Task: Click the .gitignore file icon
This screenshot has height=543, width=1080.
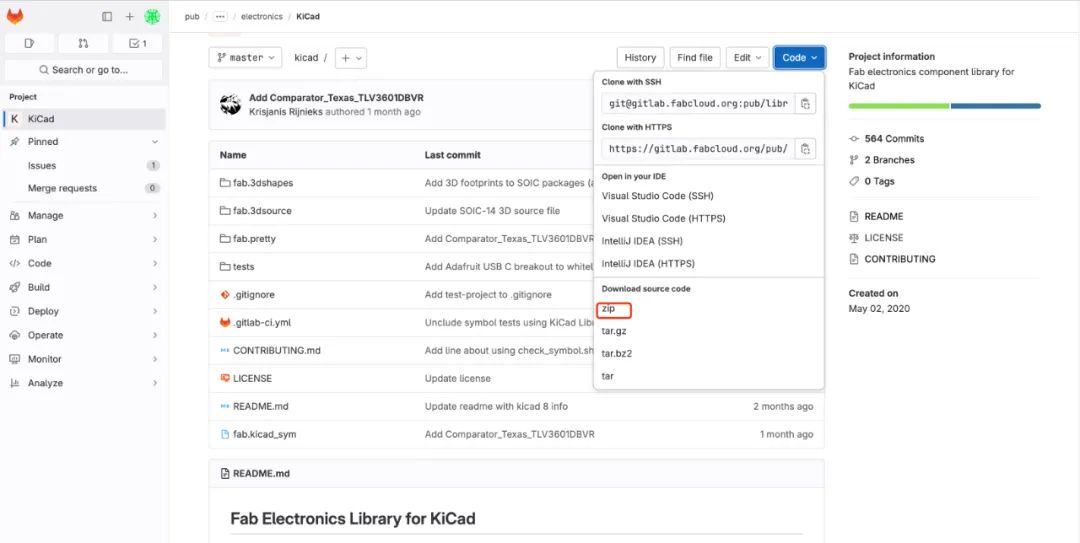Action: click(225, 294)
